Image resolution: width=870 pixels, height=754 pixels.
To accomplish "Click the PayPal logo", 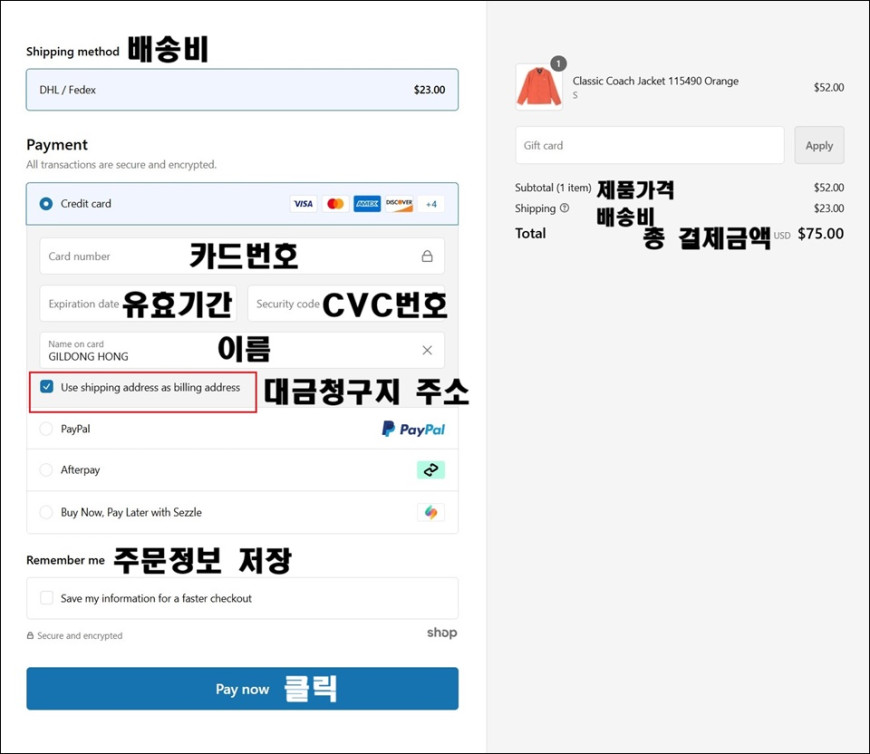I will pos(413,429).
